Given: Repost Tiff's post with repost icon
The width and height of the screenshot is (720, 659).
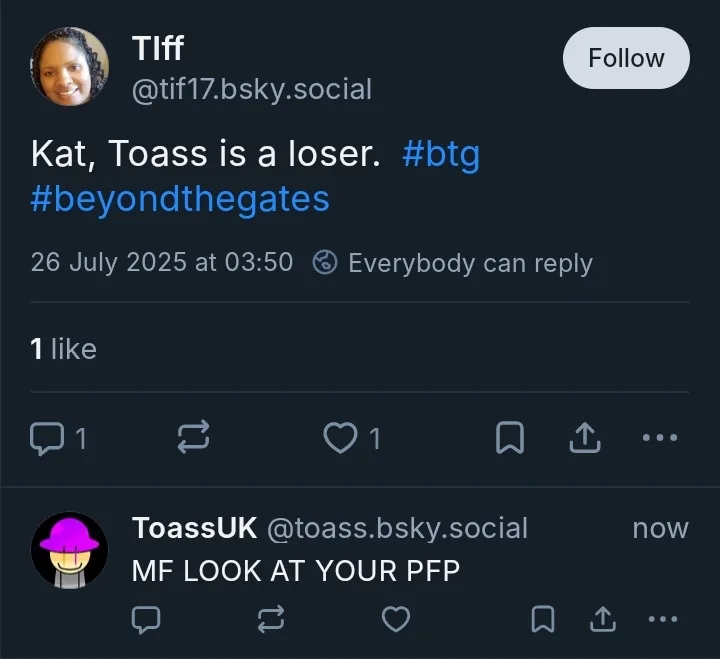Looking at the screenshot, I should [x=193, y=438].
